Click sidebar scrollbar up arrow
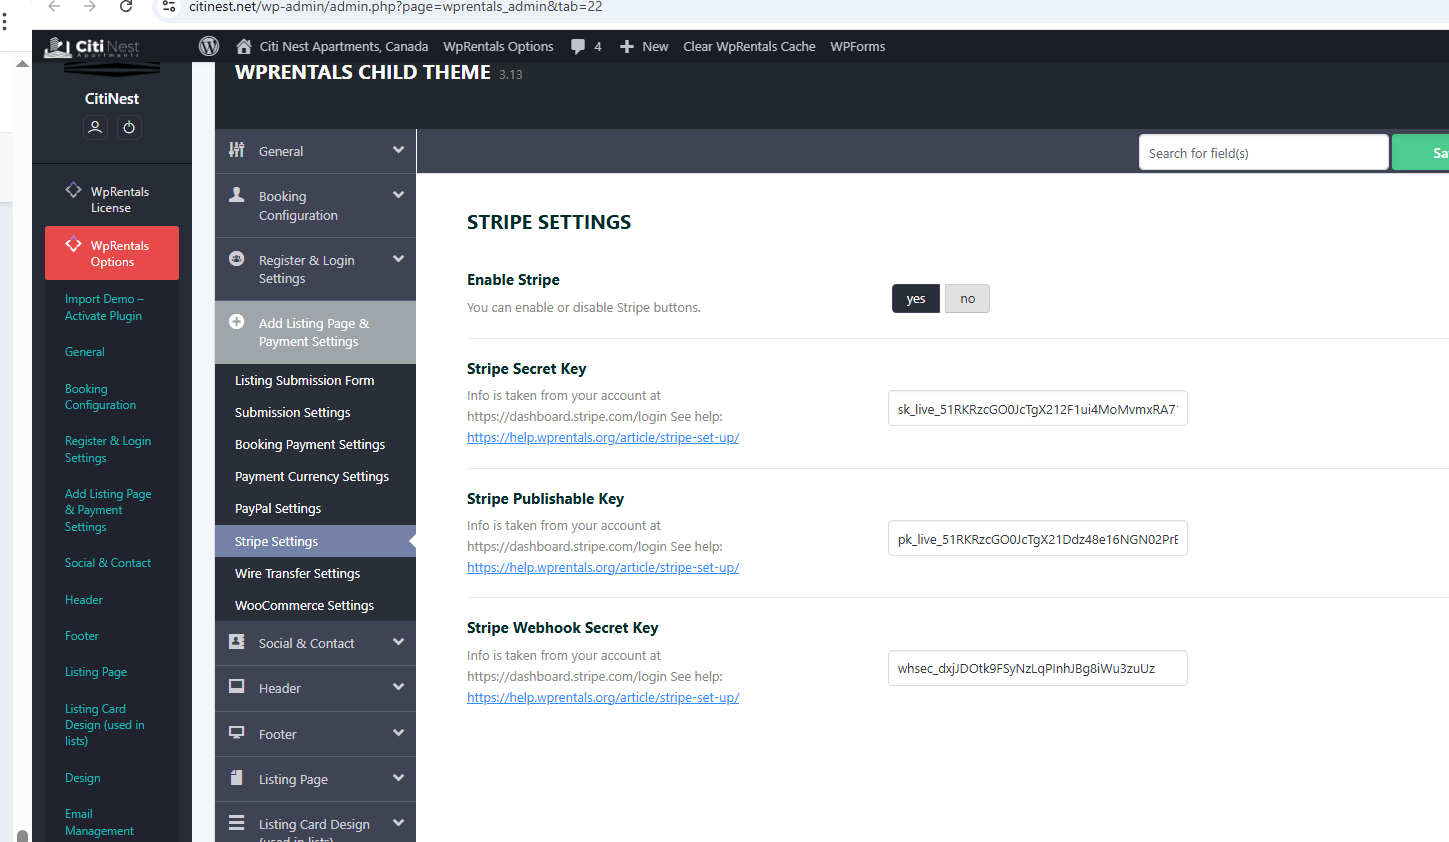This screenshot has height=842, width=1449. pyautogui.click(x=22, y=63)
